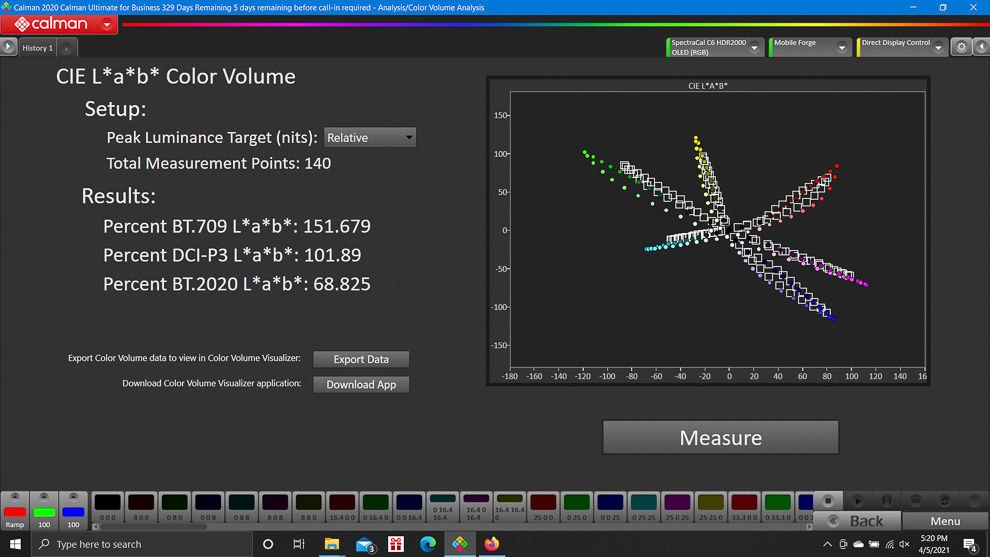The image size is (990, 557).
Task: Click the Download App button
Action: tap(361, 385)
